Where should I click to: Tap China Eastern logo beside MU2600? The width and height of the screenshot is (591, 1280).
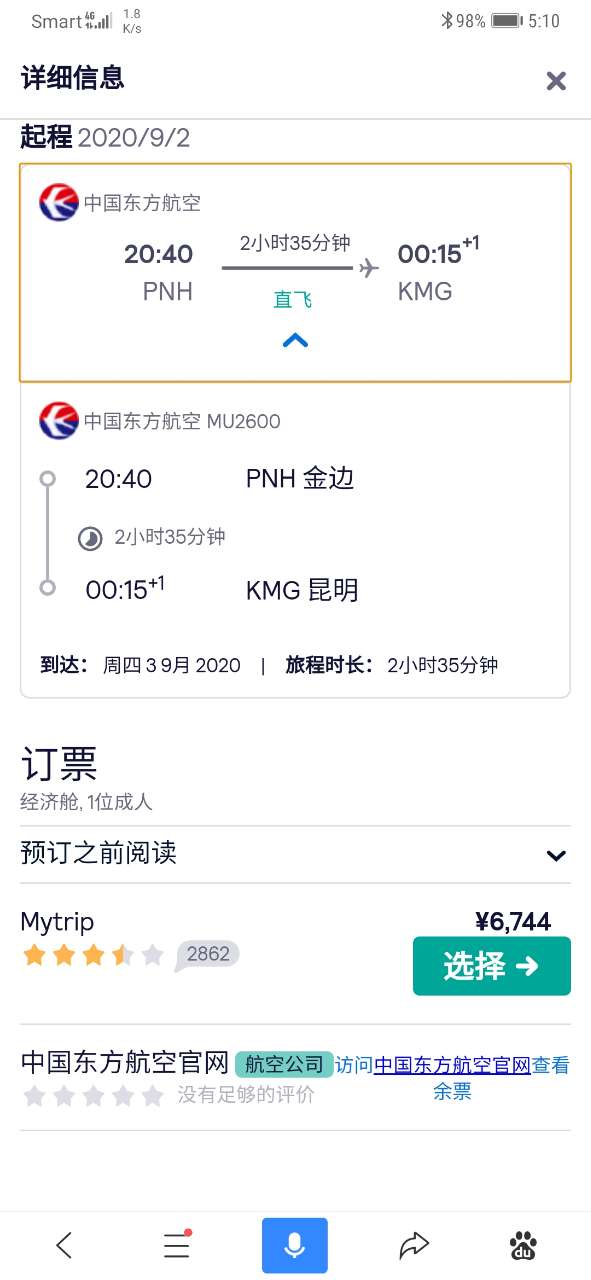[x=59, y=421]
